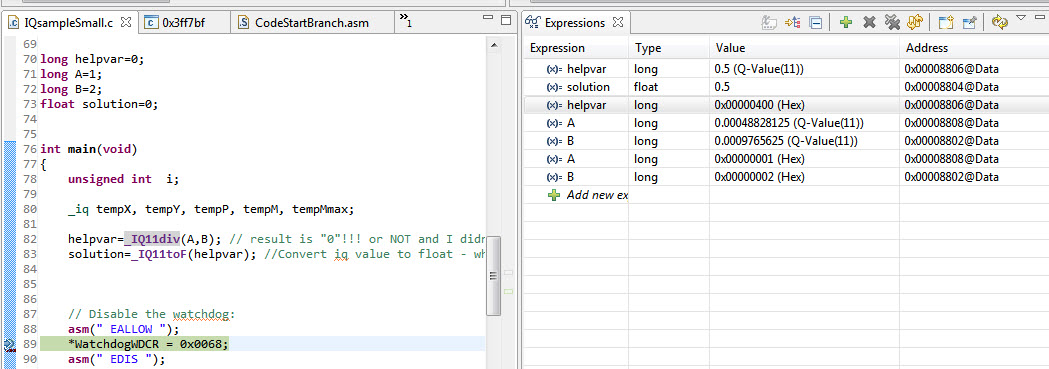Remove the selected expression
This screenshot has width=1049, height=369.
(869, 23)
